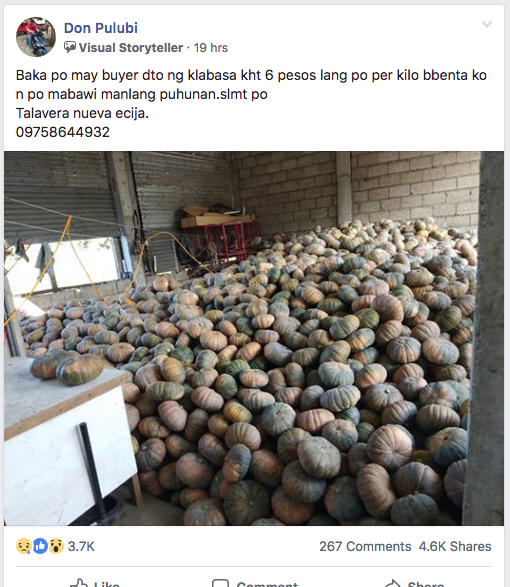
Task: Click the phone number 09758644932 text
Action: tap(63, 132)
